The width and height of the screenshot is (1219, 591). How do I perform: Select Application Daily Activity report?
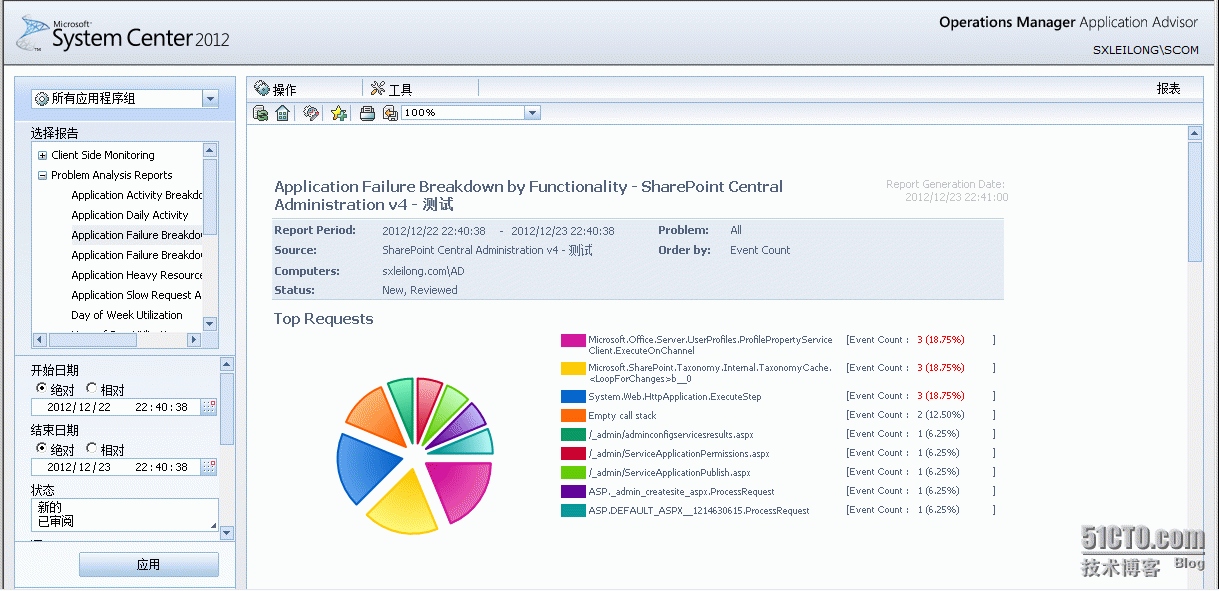tap(130, 215)
